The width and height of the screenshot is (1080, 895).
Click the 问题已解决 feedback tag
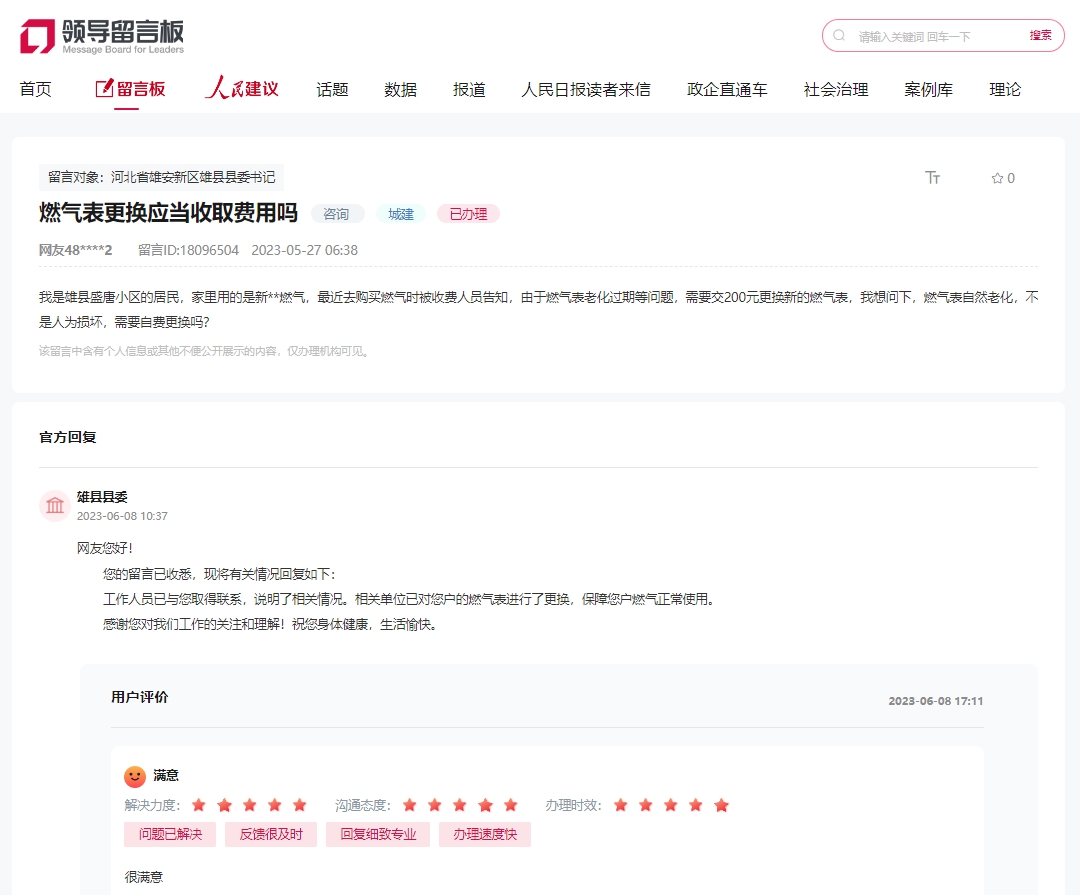pyautogui.click(x=170, y=834)
